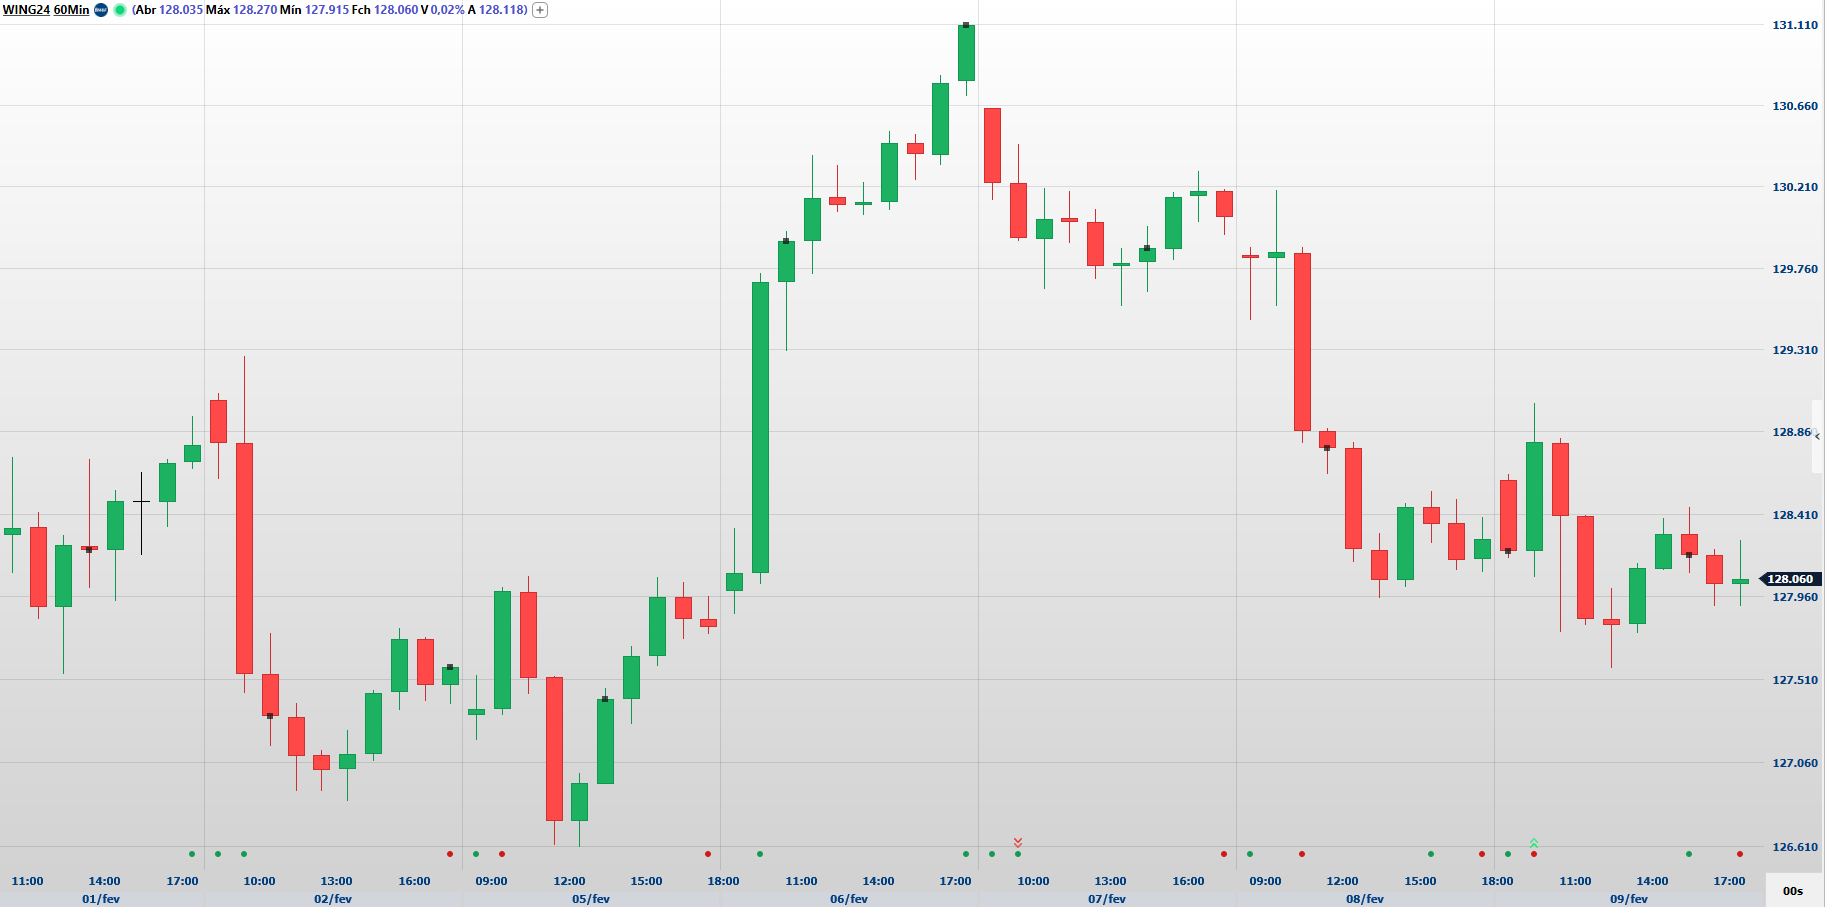Viewport: 1825px width, 907px height.
Task: Click the 126.610 price axis label
Action: [x=1795, y=847]
